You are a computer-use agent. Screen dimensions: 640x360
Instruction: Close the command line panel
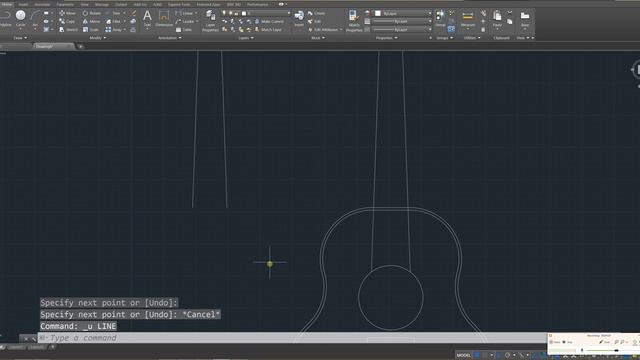tap(25, 338)
